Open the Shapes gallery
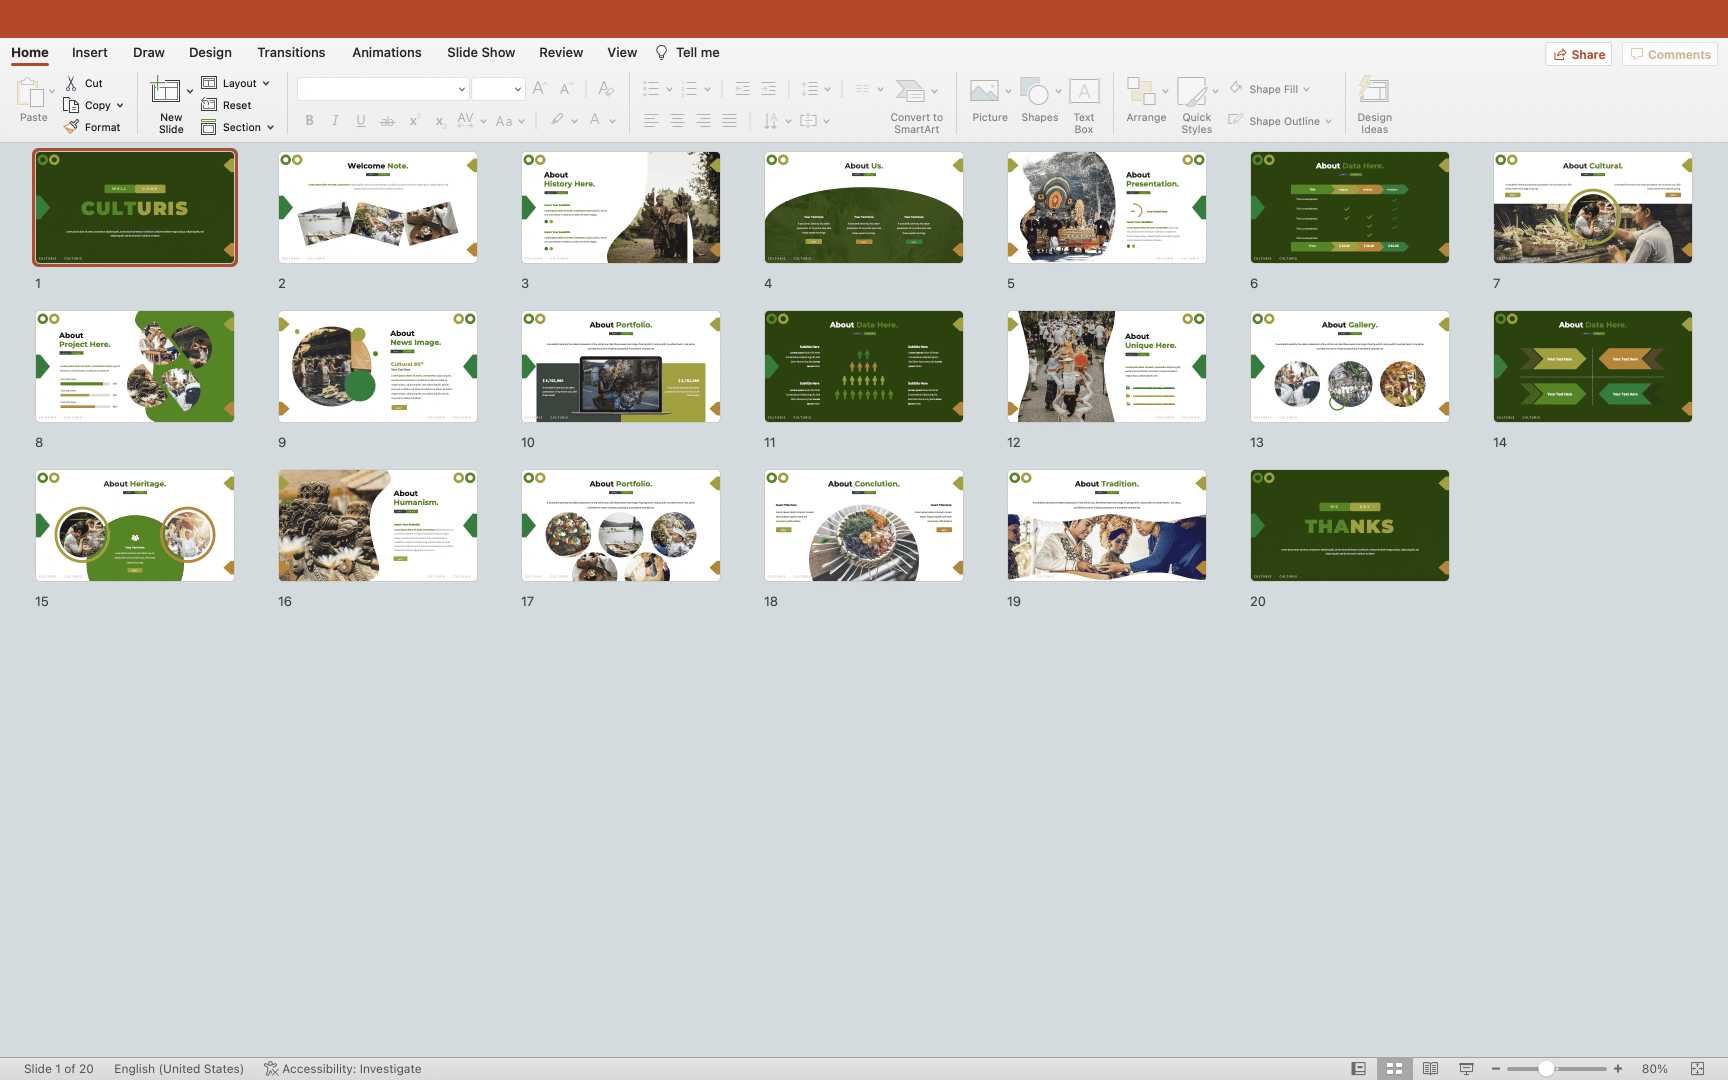The height and width of the screenshot is (1080, 1728). pos(1035,92)
